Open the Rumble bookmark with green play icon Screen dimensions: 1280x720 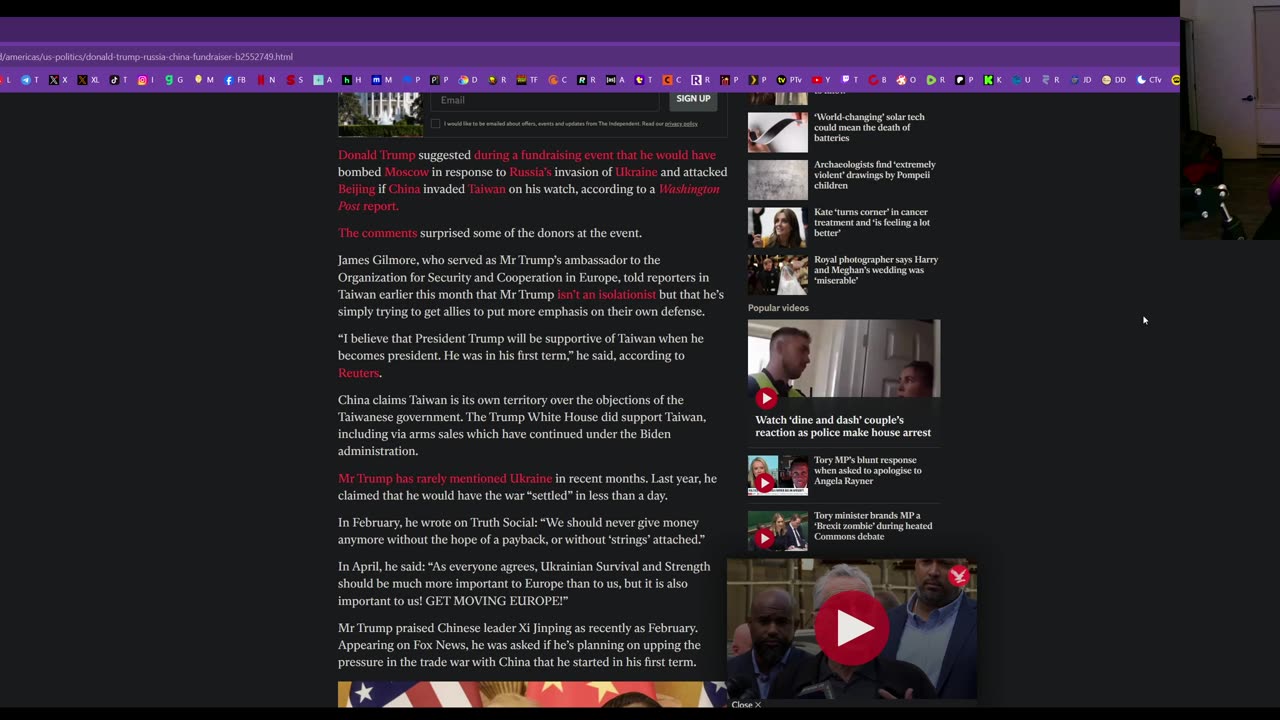(936, 80)
